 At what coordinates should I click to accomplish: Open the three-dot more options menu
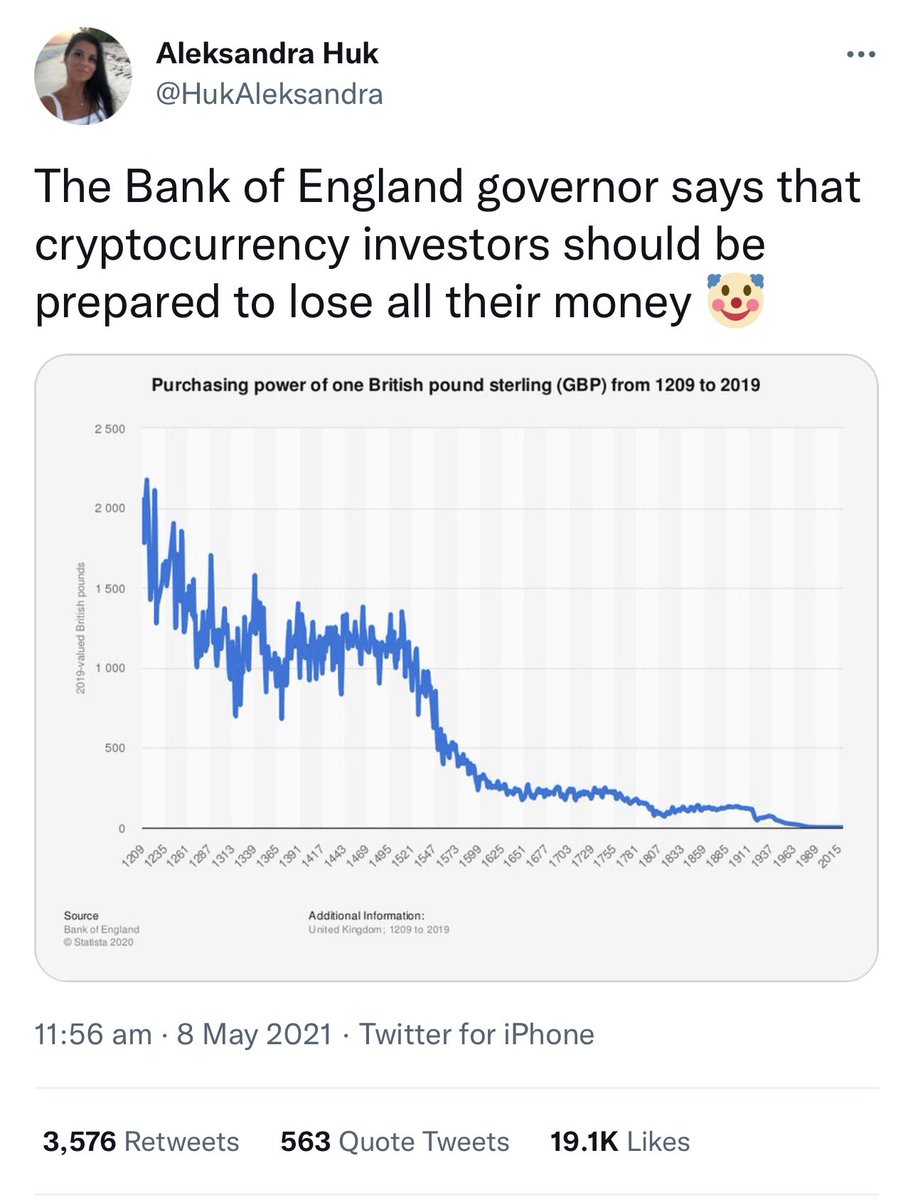pyautogui.click(x=862, y=56)
